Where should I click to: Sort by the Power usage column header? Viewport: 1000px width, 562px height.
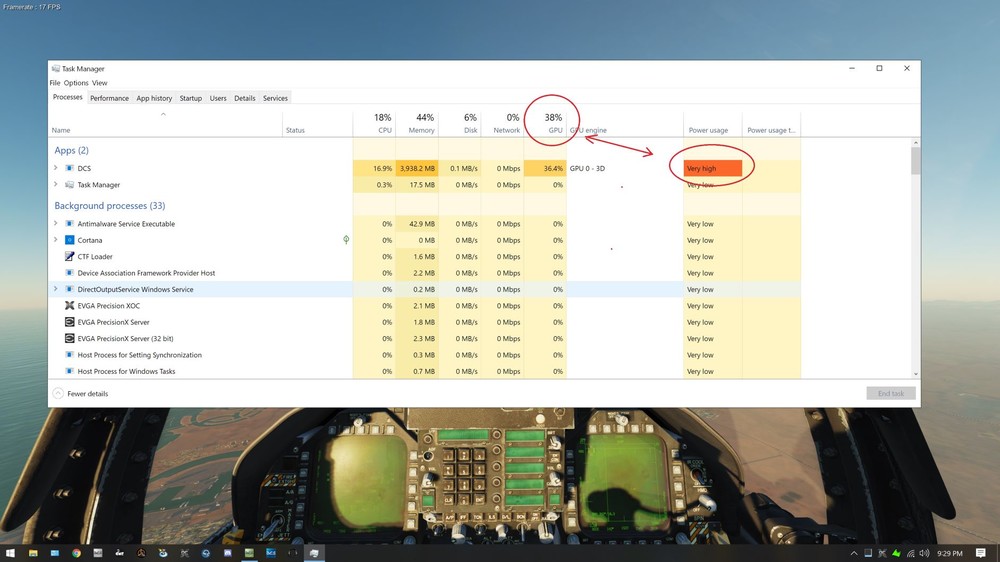(712, 123)
